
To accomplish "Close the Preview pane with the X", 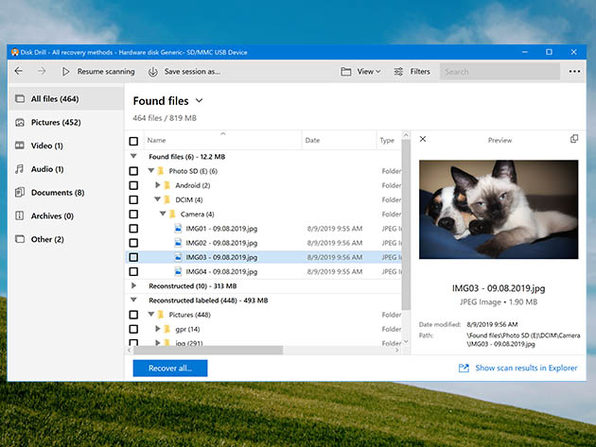I will click(423, 139).
